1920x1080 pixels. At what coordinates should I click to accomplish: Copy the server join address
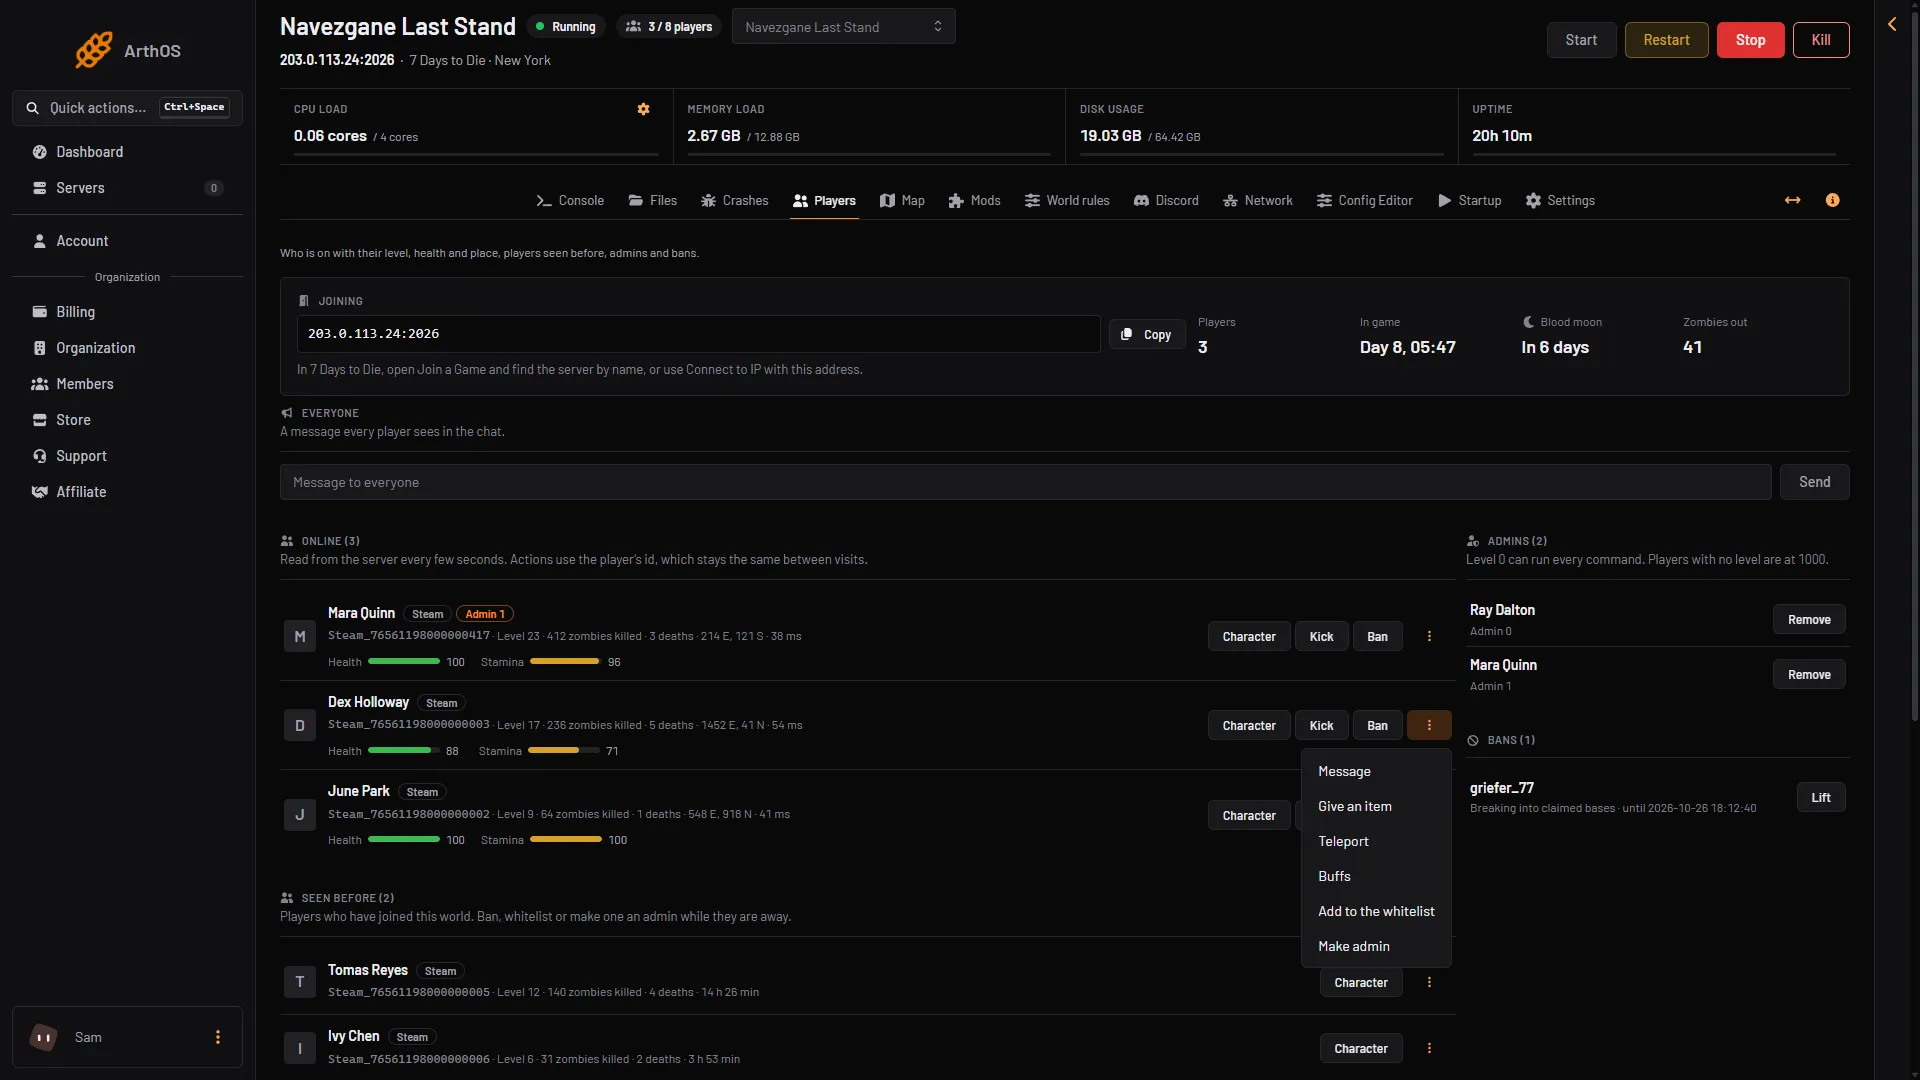click(x=1147, y=334)
